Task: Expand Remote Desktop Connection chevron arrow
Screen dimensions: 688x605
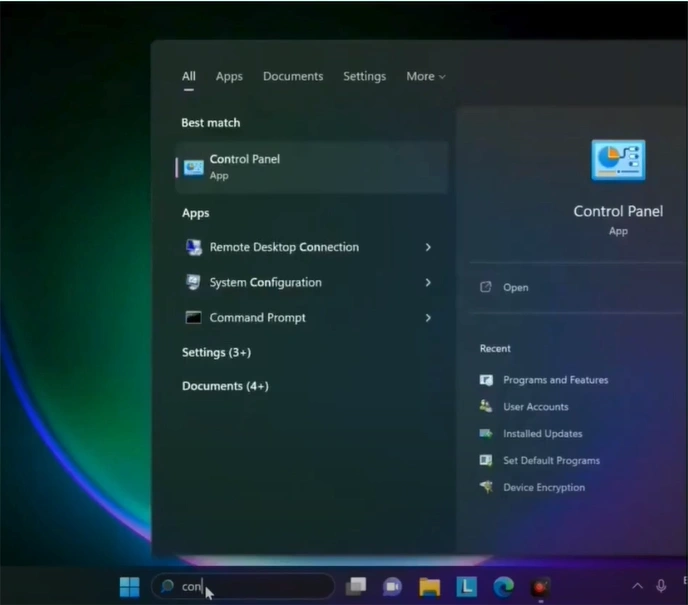Action: [428, 247]
